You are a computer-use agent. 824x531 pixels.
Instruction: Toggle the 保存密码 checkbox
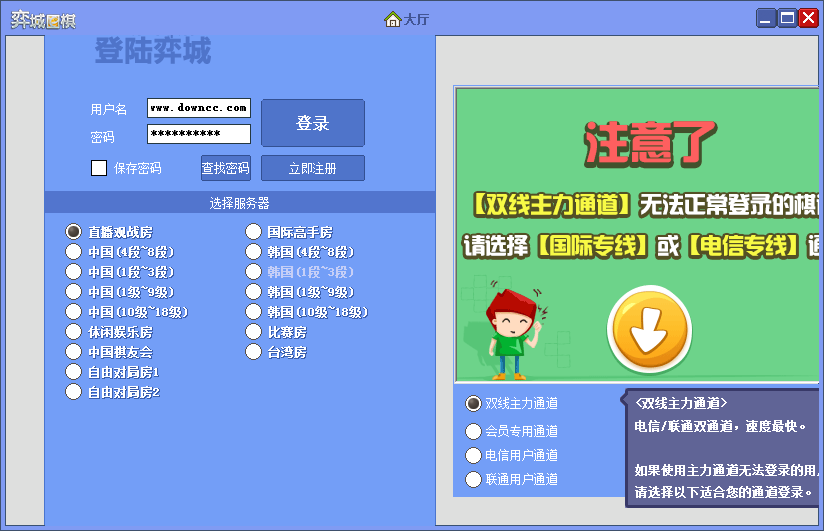[x=99, y=168]
